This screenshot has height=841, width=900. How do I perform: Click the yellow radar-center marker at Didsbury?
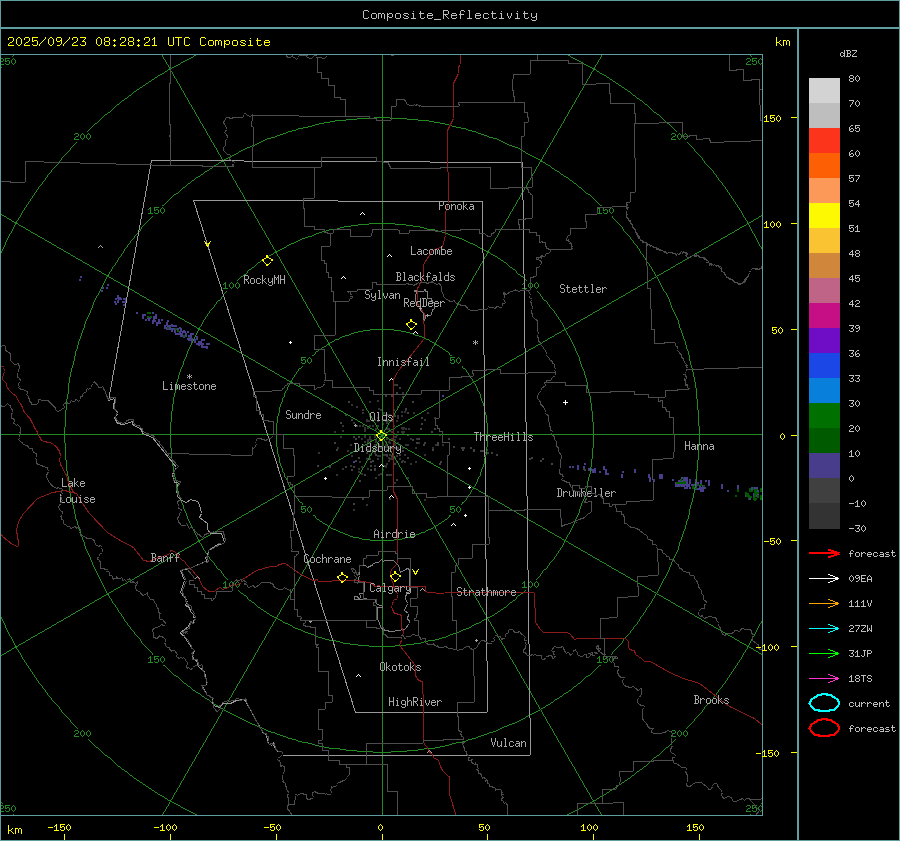pos(381,435)
